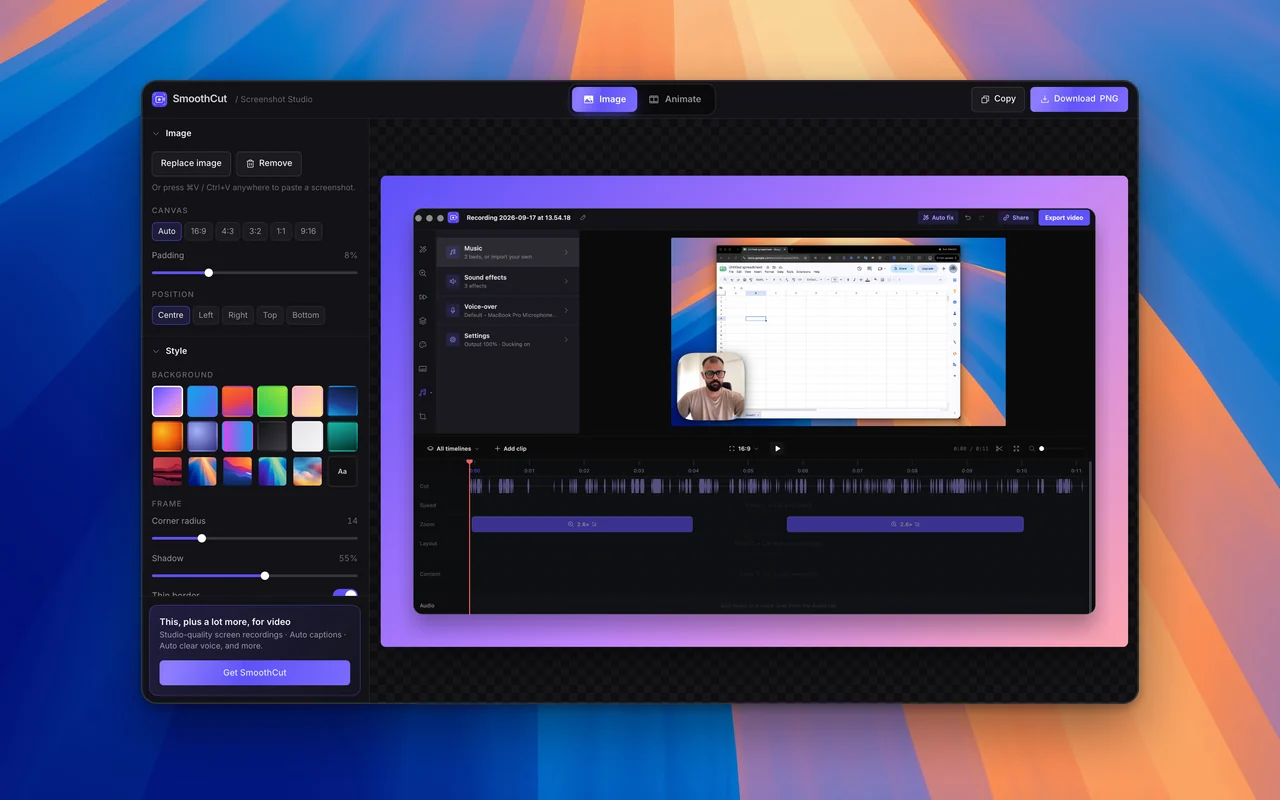1280x800 pixels.
Task: Pick the red landscape wallpaper background
Action: [167, 471]
